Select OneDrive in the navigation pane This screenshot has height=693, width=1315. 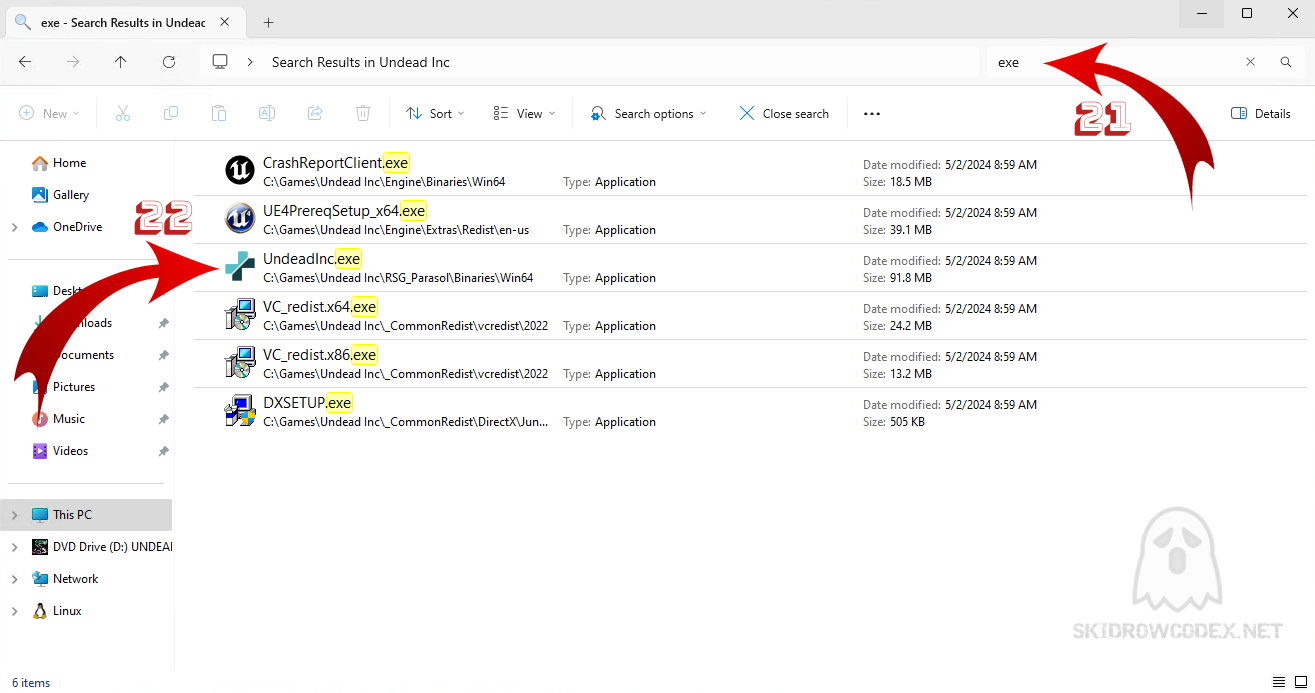pyautogui.click(x=77, y=227)
